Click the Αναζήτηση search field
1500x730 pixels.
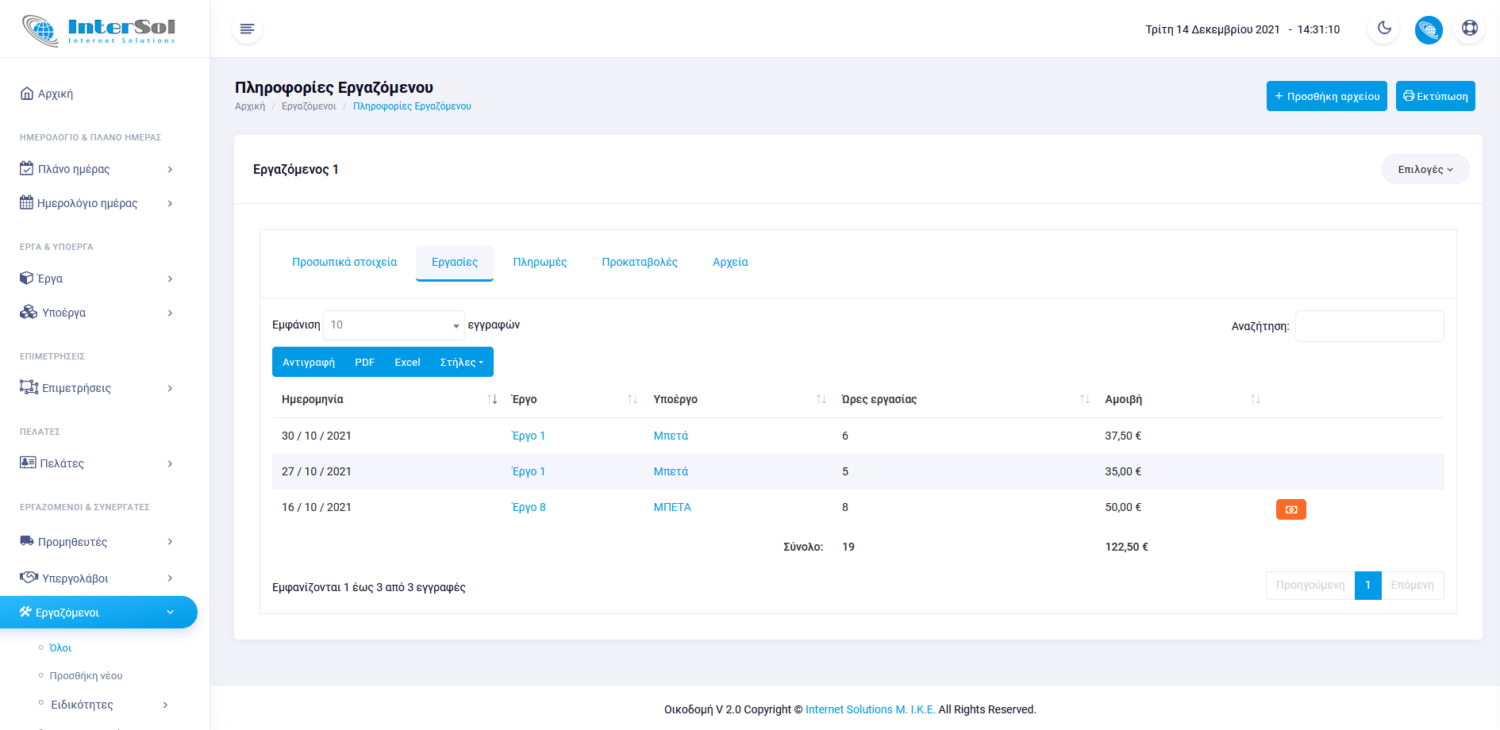(x=1369, y=326)
